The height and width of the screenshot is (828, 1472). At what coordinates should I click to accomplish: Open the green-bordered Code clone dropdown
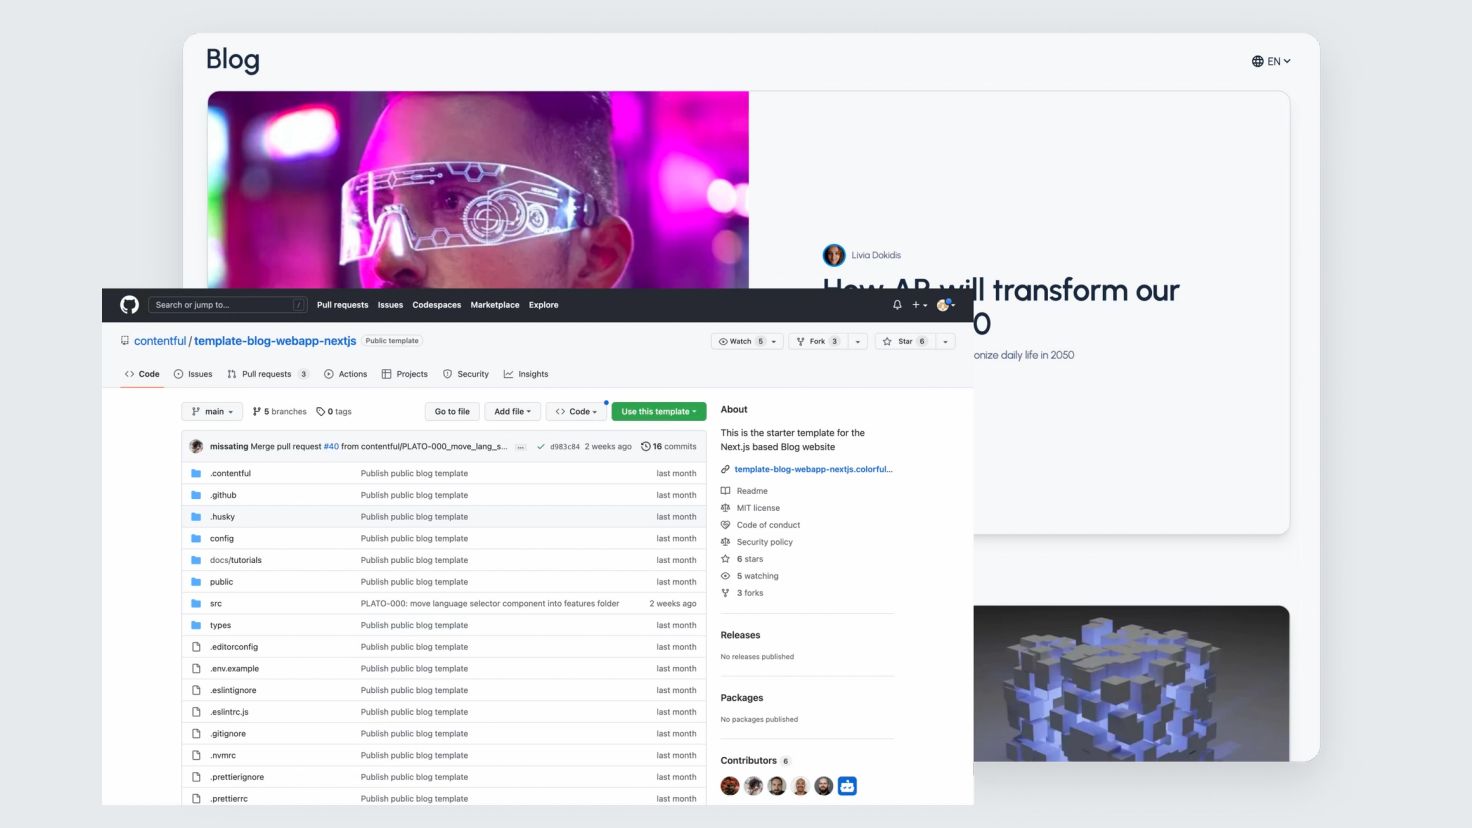click(576, 411)
